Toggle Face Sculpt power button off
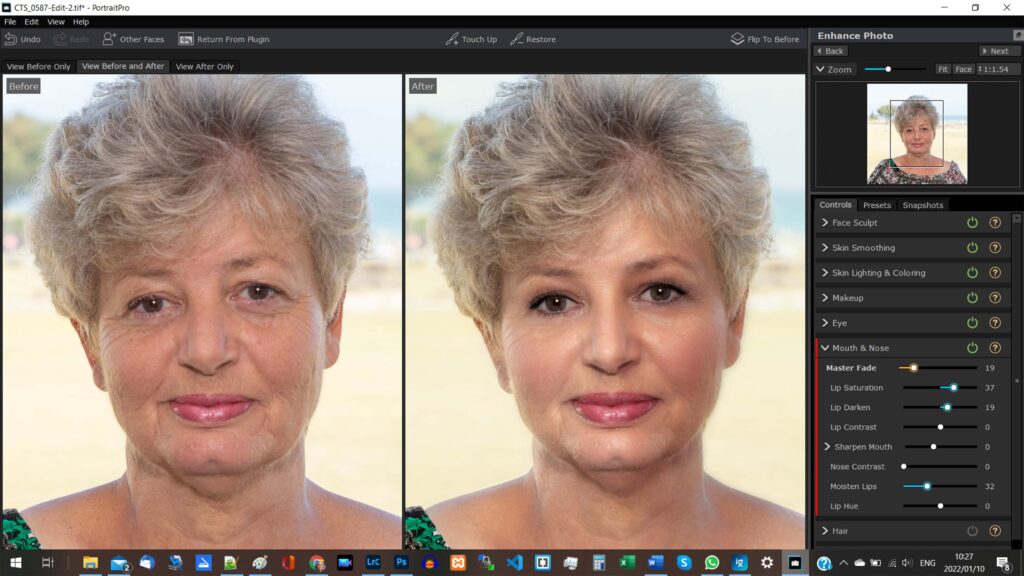Image resolution: width=1024 pixels, height=576 pixels. (x=972, y=223)
